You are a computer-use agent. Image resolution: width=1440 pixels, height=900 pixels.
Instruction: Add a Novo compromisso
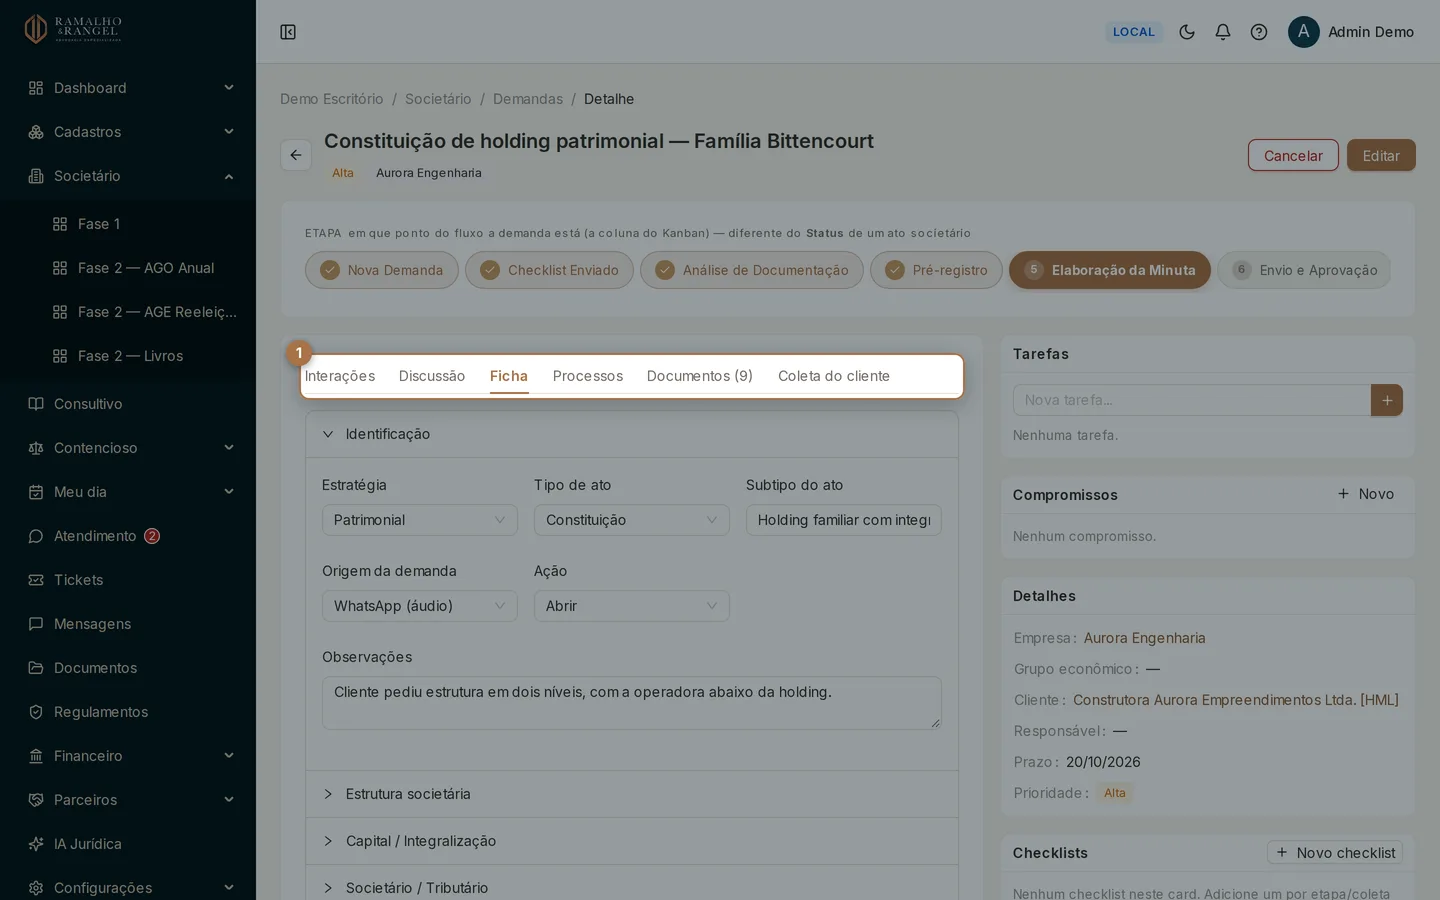1366,494
